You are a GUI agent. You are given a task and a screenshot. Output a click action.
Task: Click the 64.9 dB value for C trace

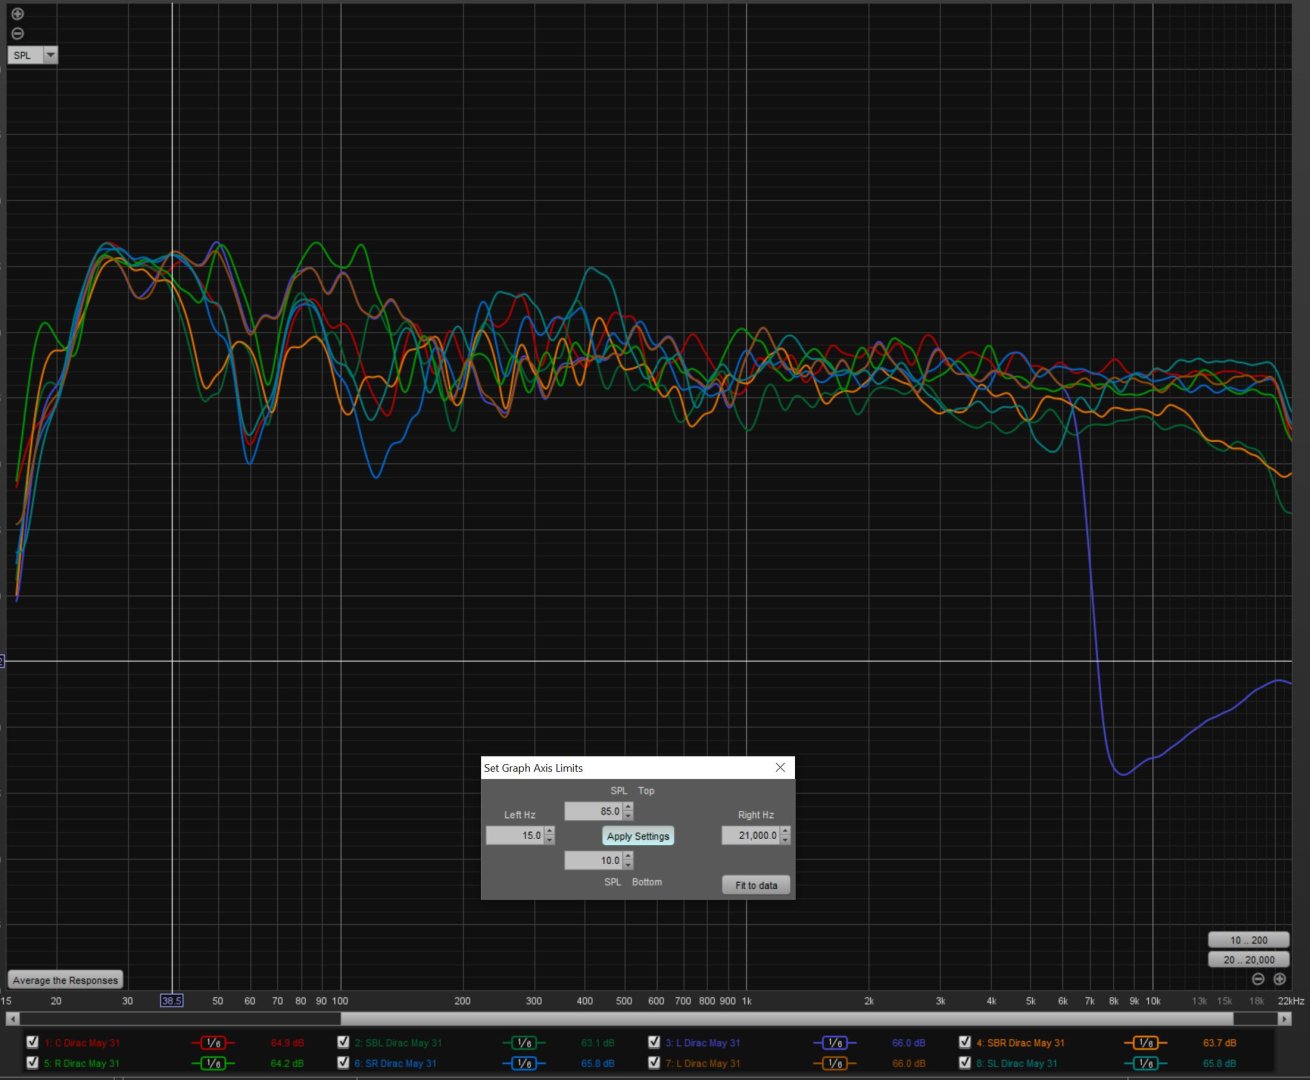click(287, 1043)
